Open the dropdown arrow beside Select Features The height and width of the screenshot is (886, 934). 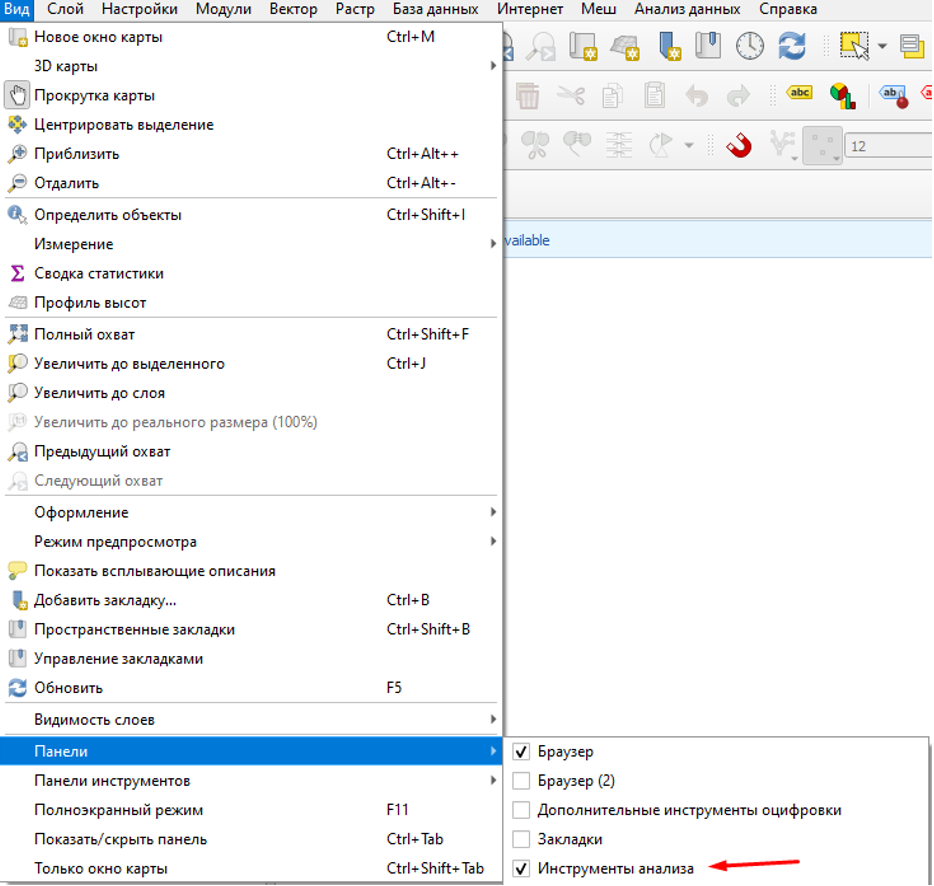pyautogui.click(x=882, y=46)
